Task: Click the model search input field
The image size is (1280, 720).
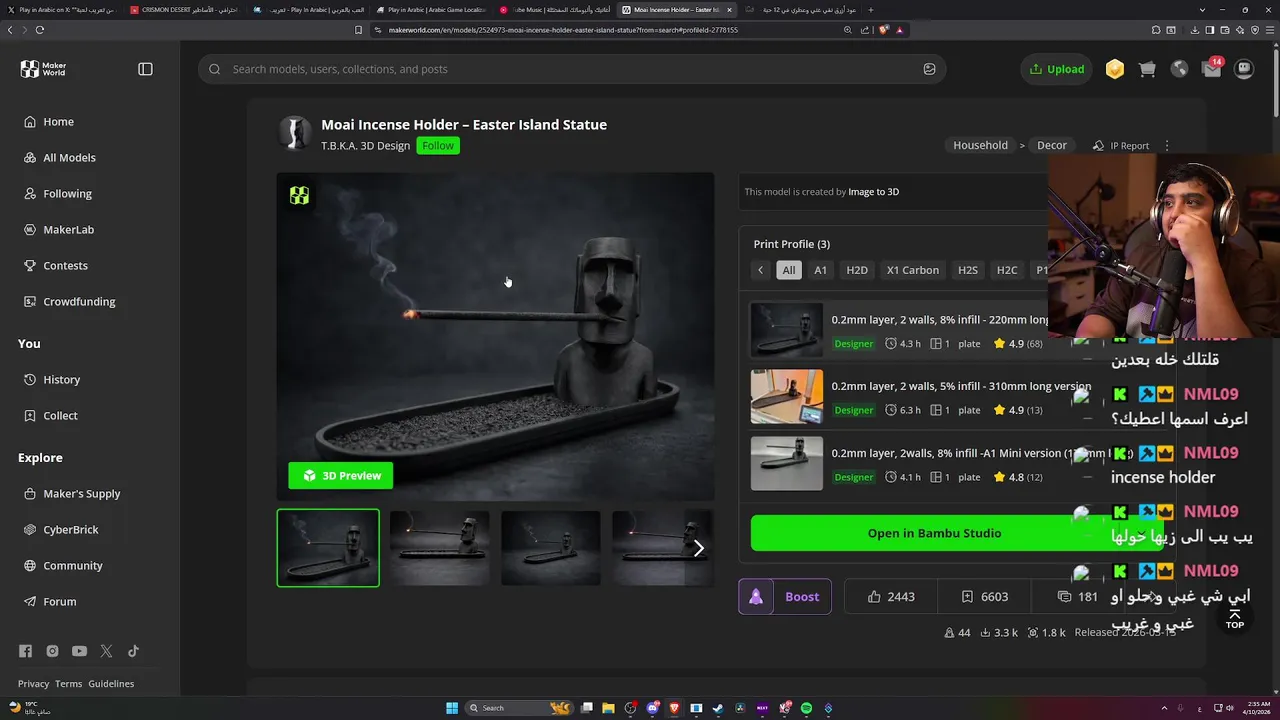Action: 571,69
